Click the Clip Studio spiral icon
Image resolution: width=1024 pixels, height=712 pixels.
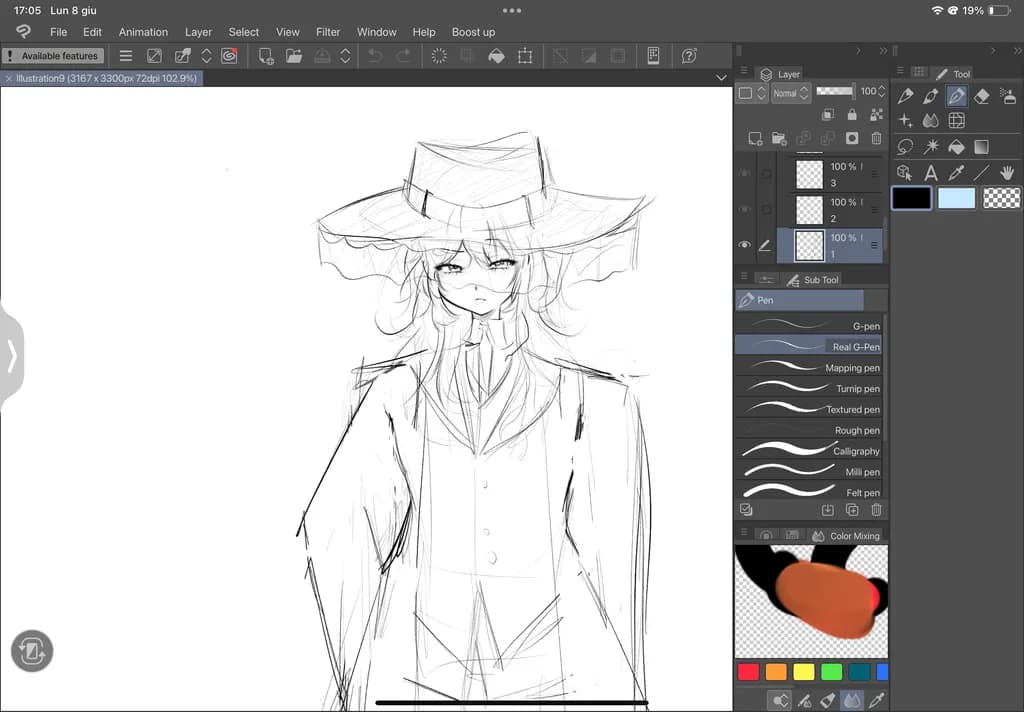click(229, 56)
